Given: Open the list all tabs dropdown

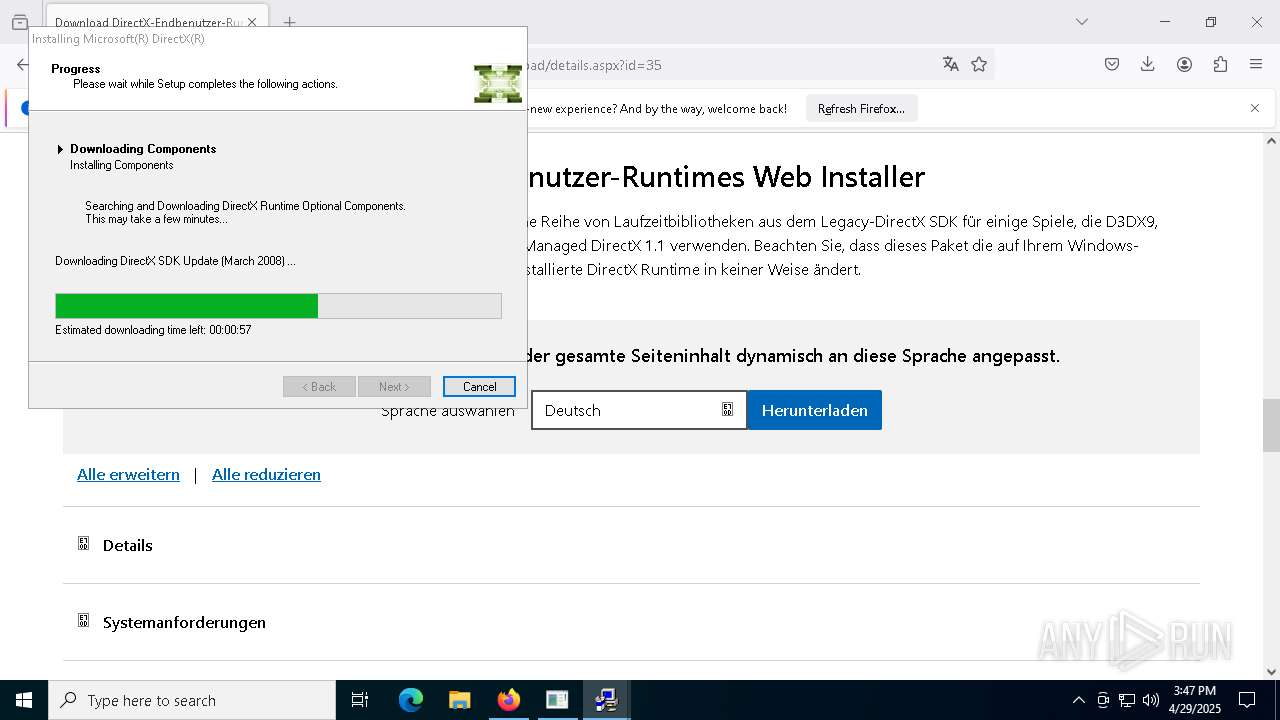Looking at the screenshot, I should point(1081,22).
